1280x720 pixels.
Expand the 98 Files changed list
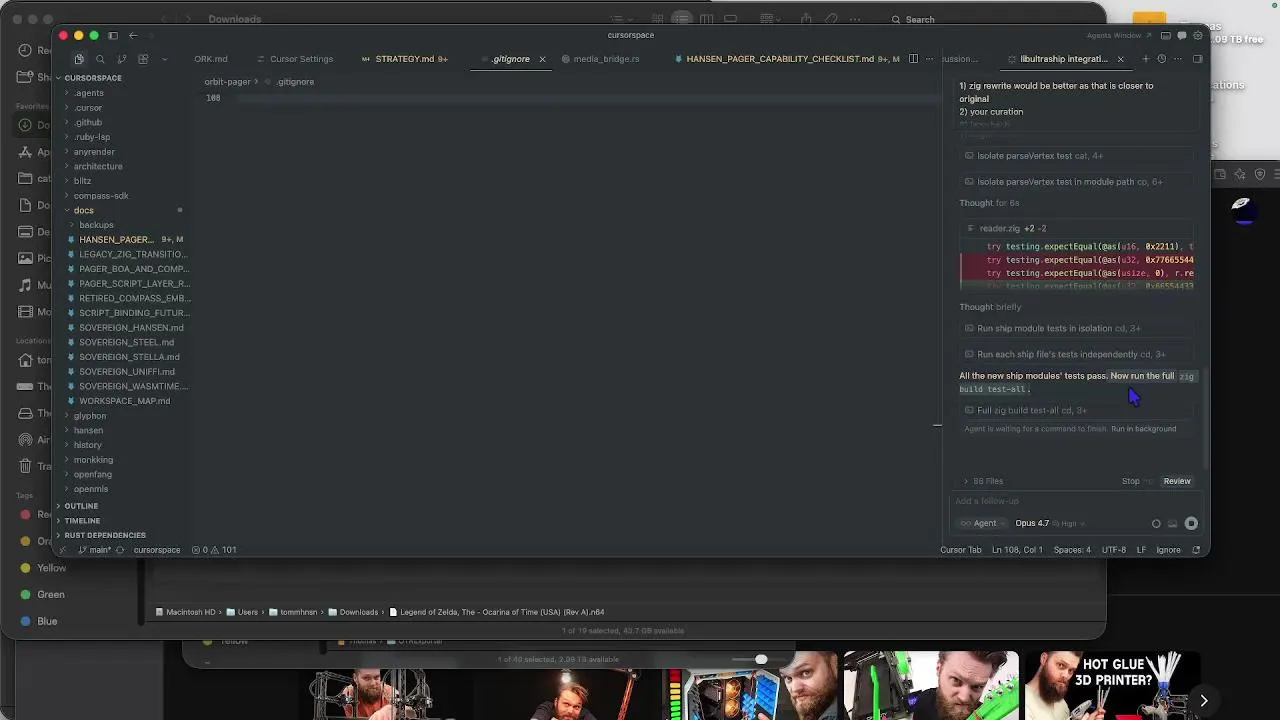[984, 481]
